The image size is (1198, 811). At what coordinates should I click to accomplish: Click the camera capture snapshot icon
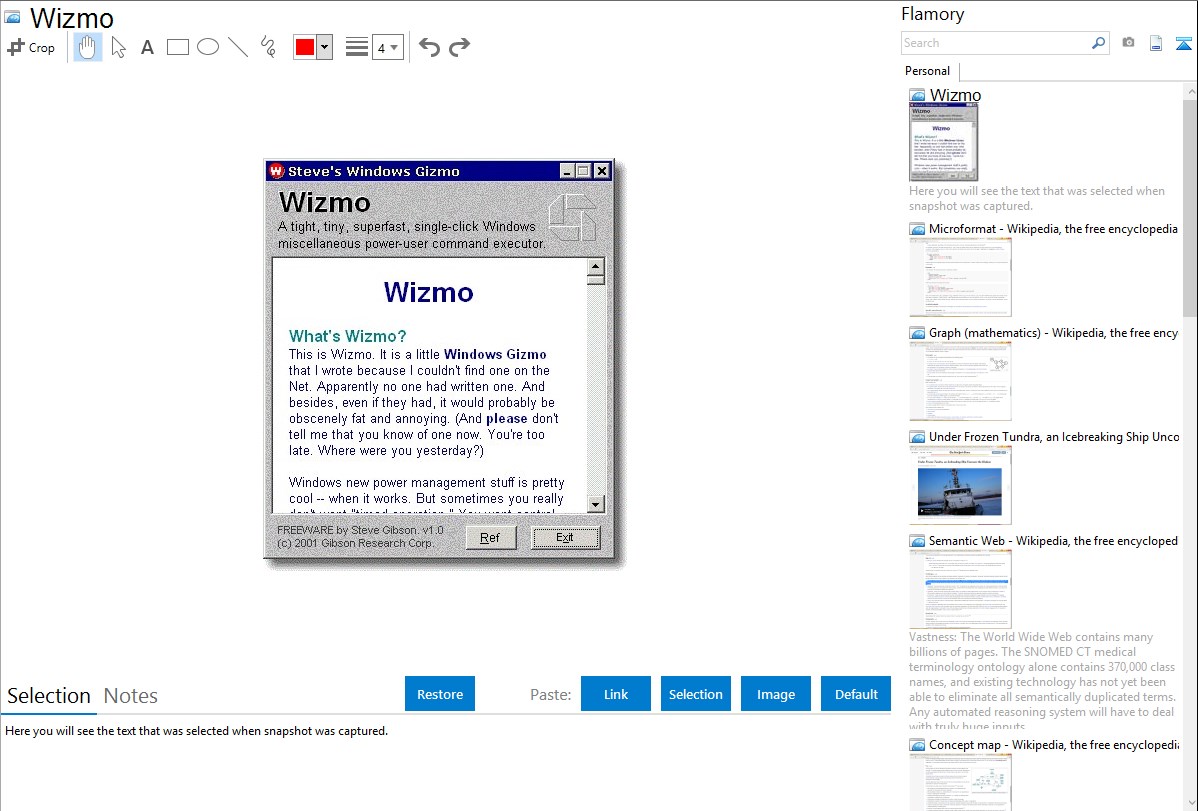[x=1128, y=43]
